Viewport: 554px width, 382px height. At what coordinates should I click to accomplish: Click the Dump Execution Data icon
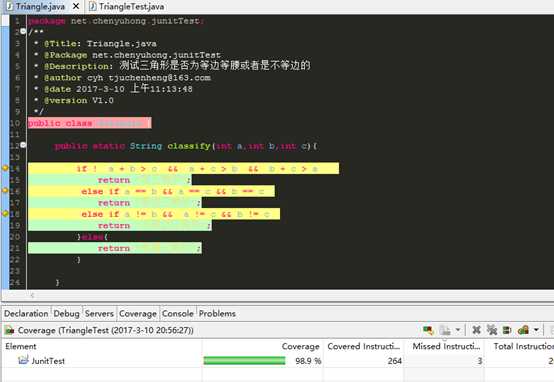[444, 330]
